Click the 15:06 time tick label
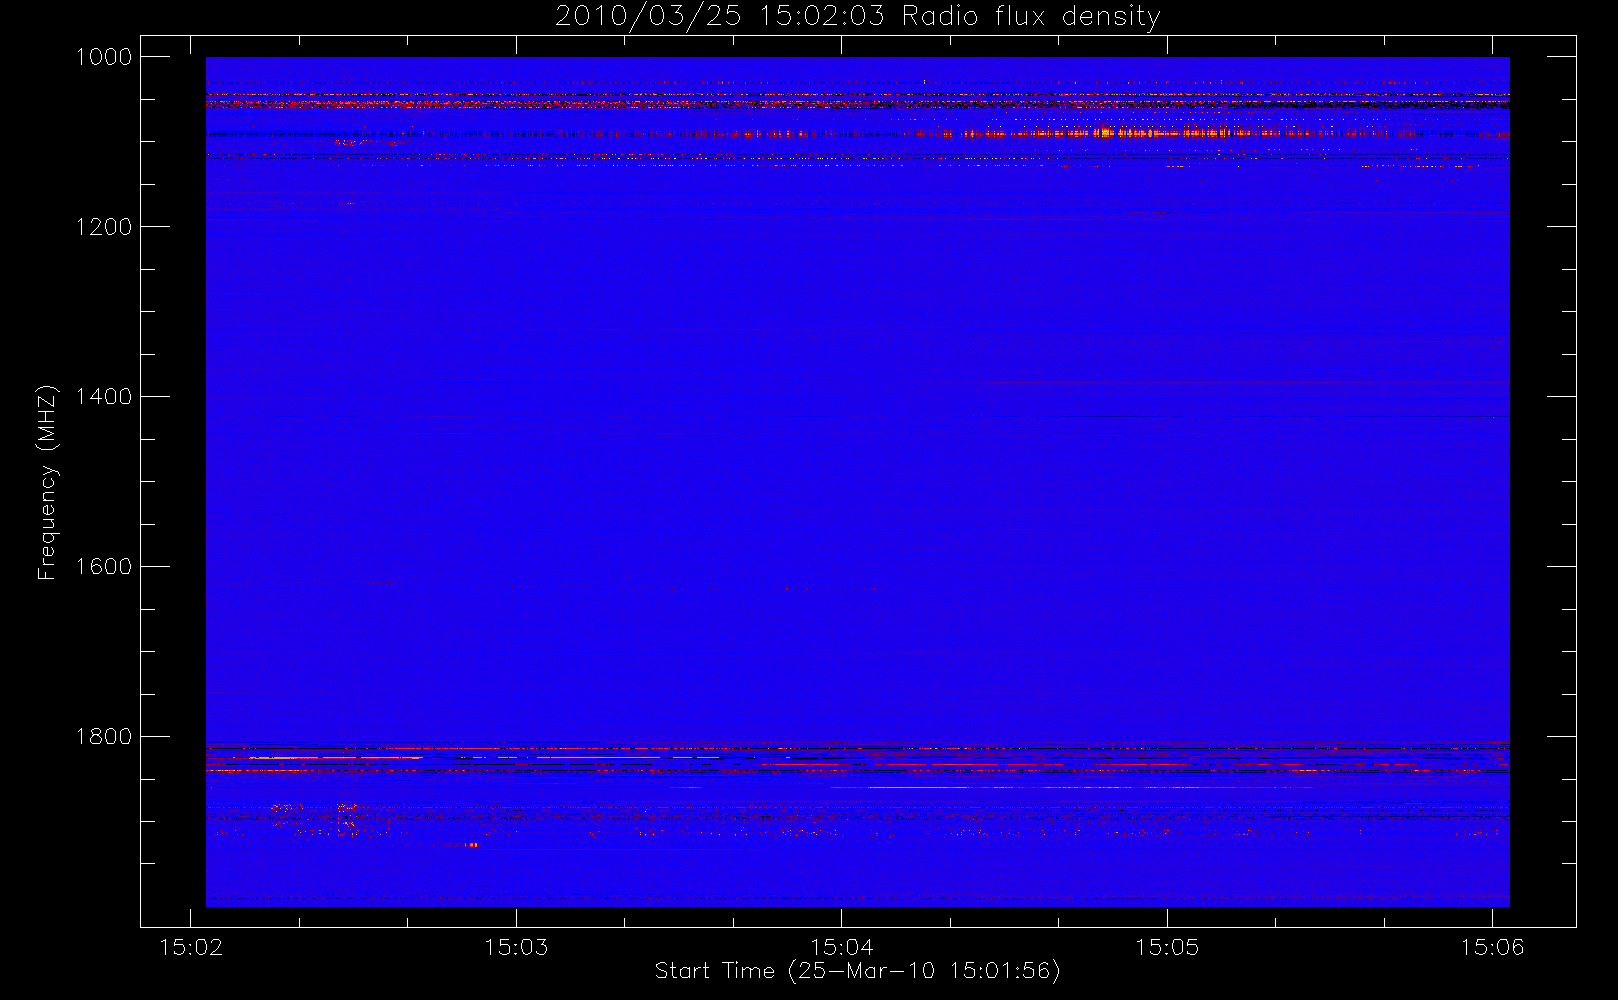1618x1000 pixels. [1492, 947]
